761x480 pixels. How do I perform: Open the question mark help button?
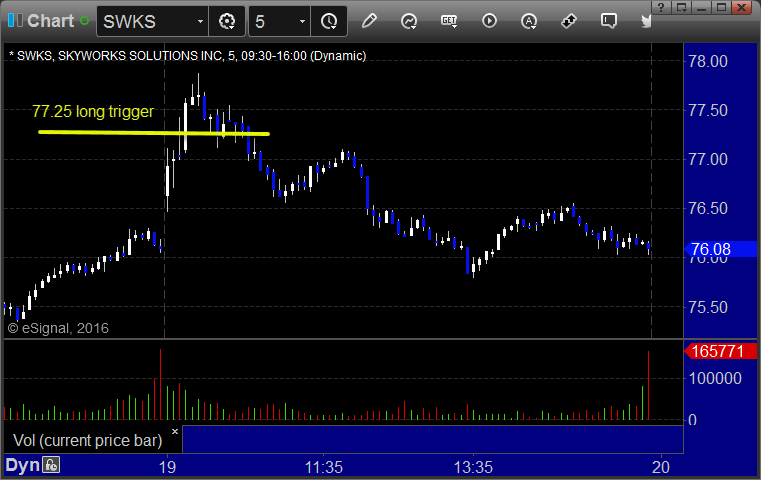661,7
